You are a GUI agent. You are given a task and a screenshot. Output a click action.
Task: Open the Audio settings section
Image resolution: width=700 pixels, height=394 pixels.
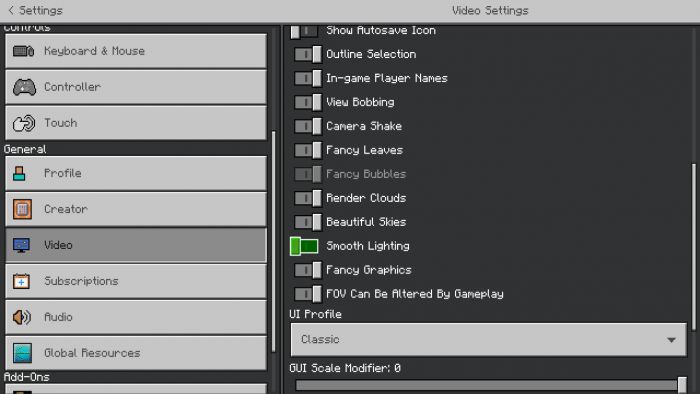pyautogui.click(x=136, y=317)
